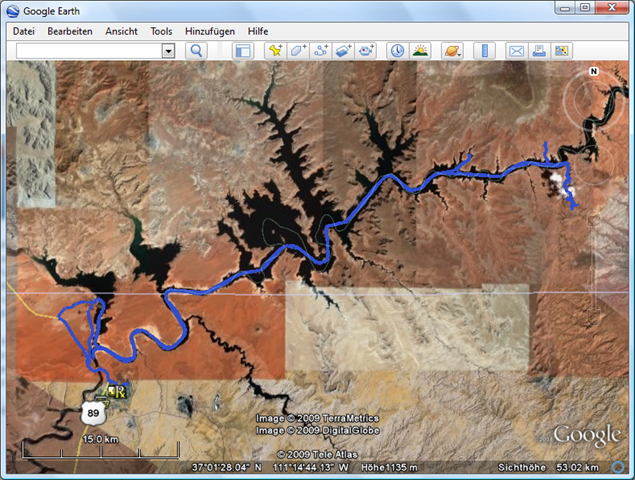Open the Hinzufügen menu
The height and width of the screenshot is (480, 635).
210,31
